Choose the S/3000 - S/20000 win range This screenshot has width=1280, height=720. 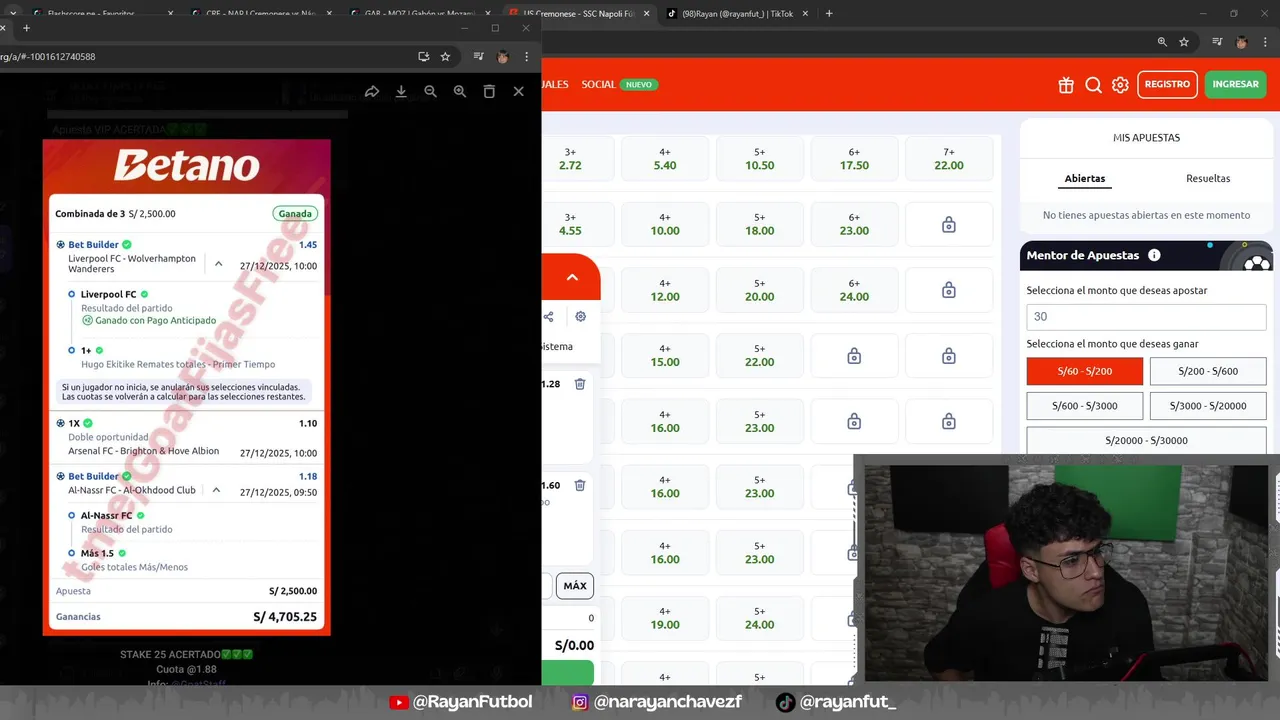(1208, 406)
